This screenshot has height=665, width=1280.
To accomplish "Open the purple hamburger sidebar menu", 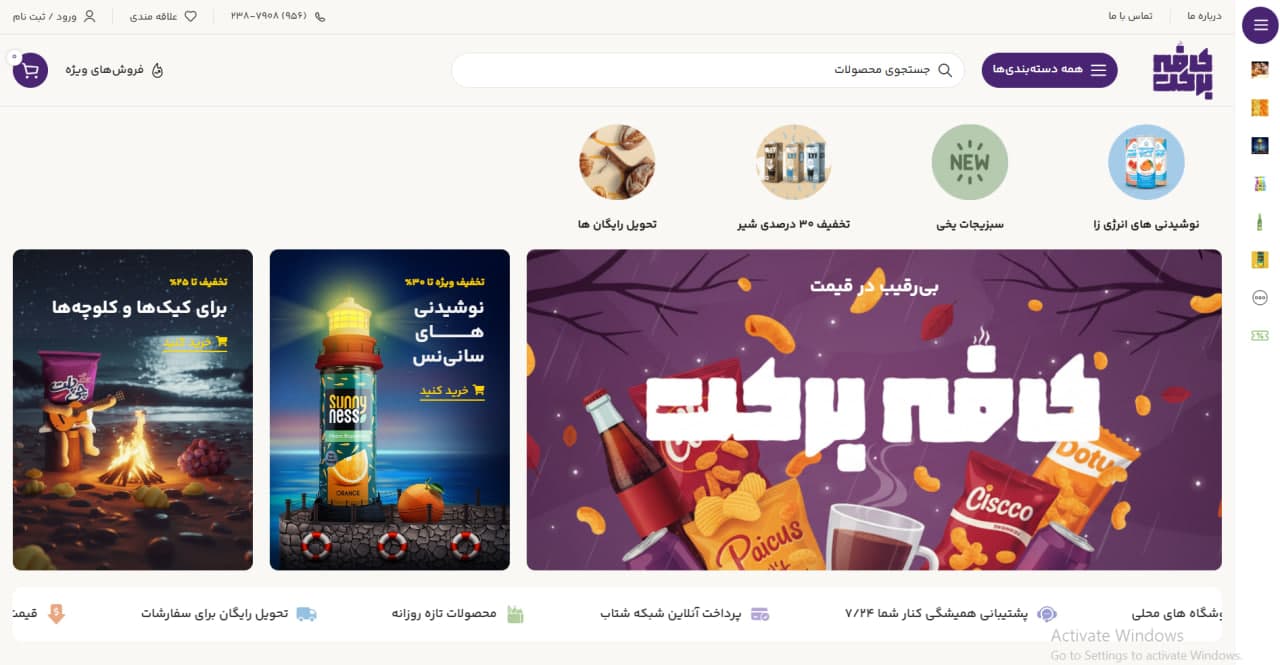I will coord(1260,24).
